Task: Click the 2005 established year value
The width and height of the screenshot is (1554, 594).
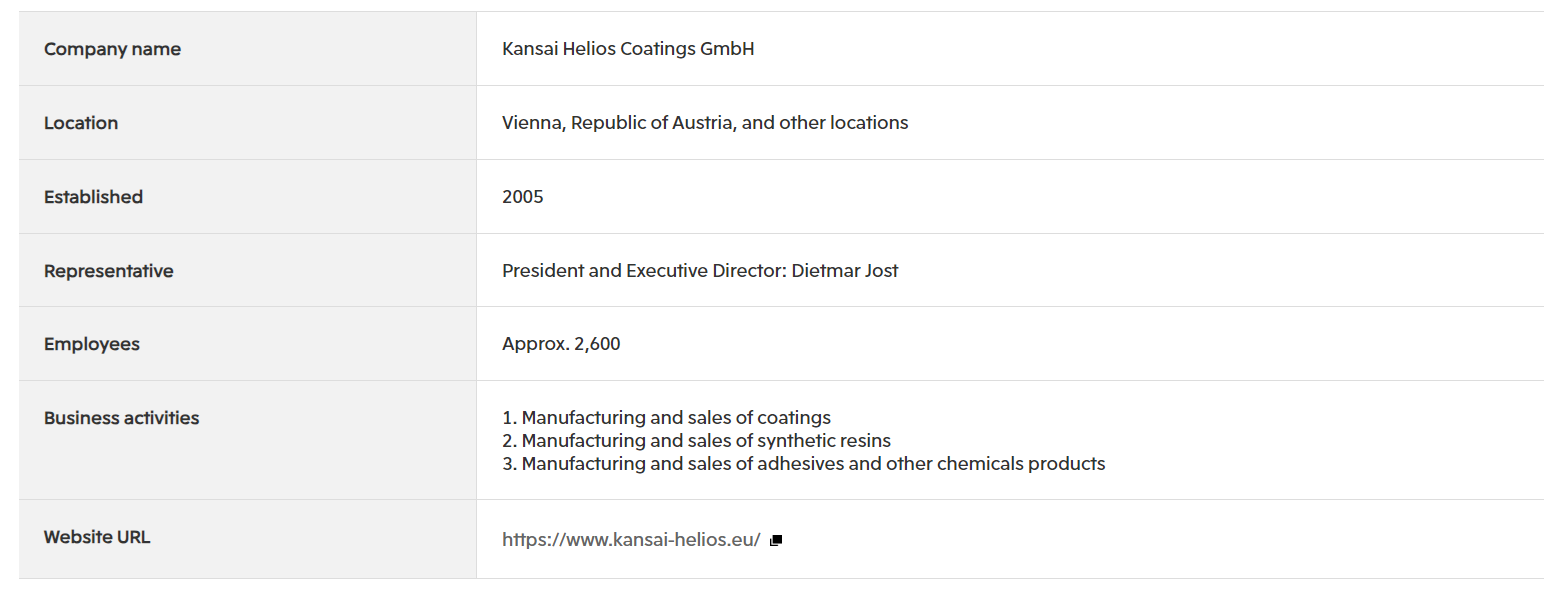Action: pyautogui.click(x=523, y=197)
